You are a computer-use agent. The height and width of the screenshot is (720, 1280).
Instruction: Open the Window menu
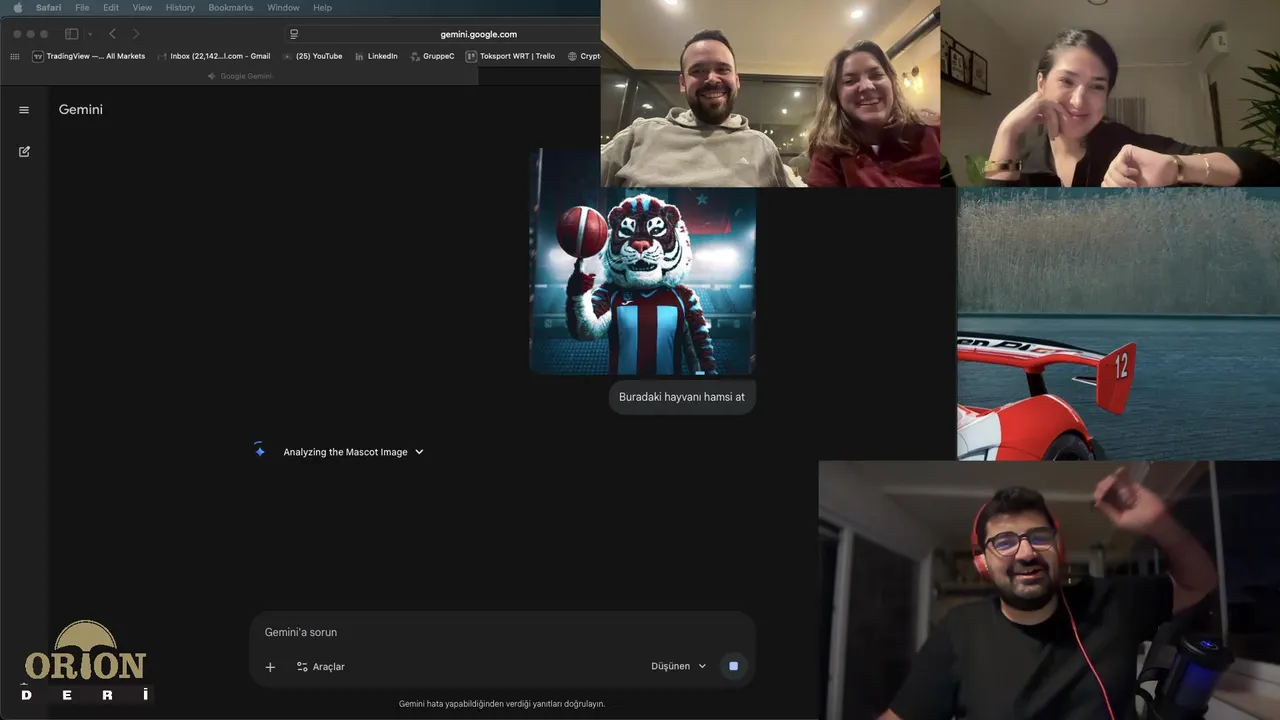click(283, 8)
